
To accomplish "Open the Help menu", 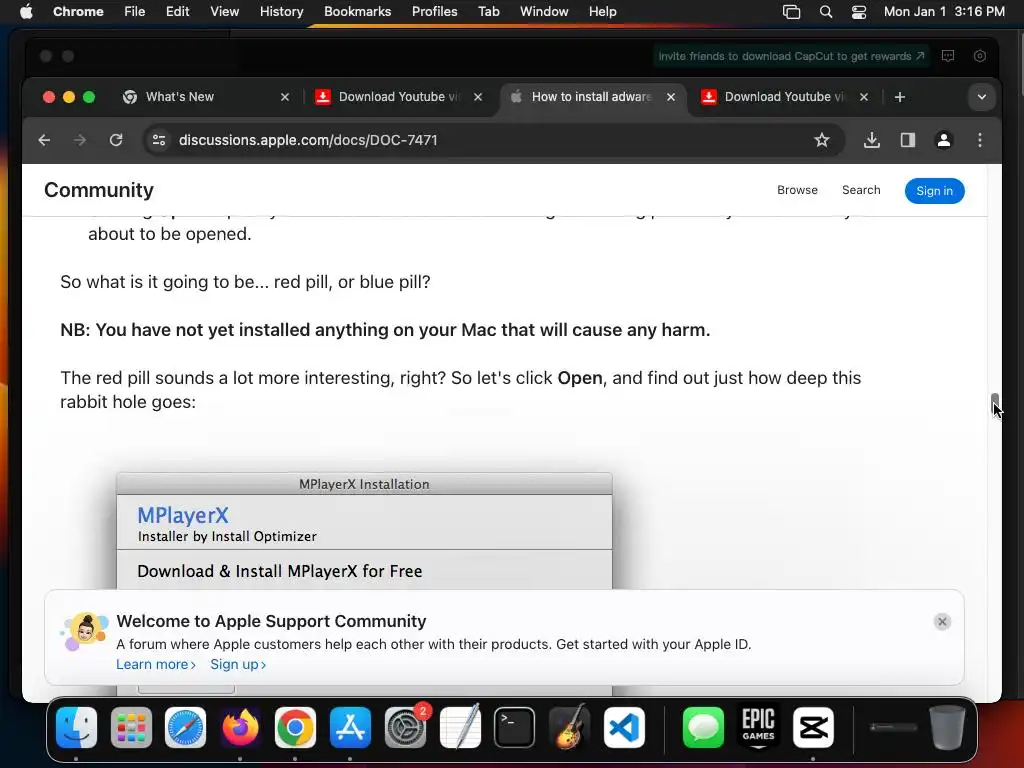I will click(x=602, y=12).
